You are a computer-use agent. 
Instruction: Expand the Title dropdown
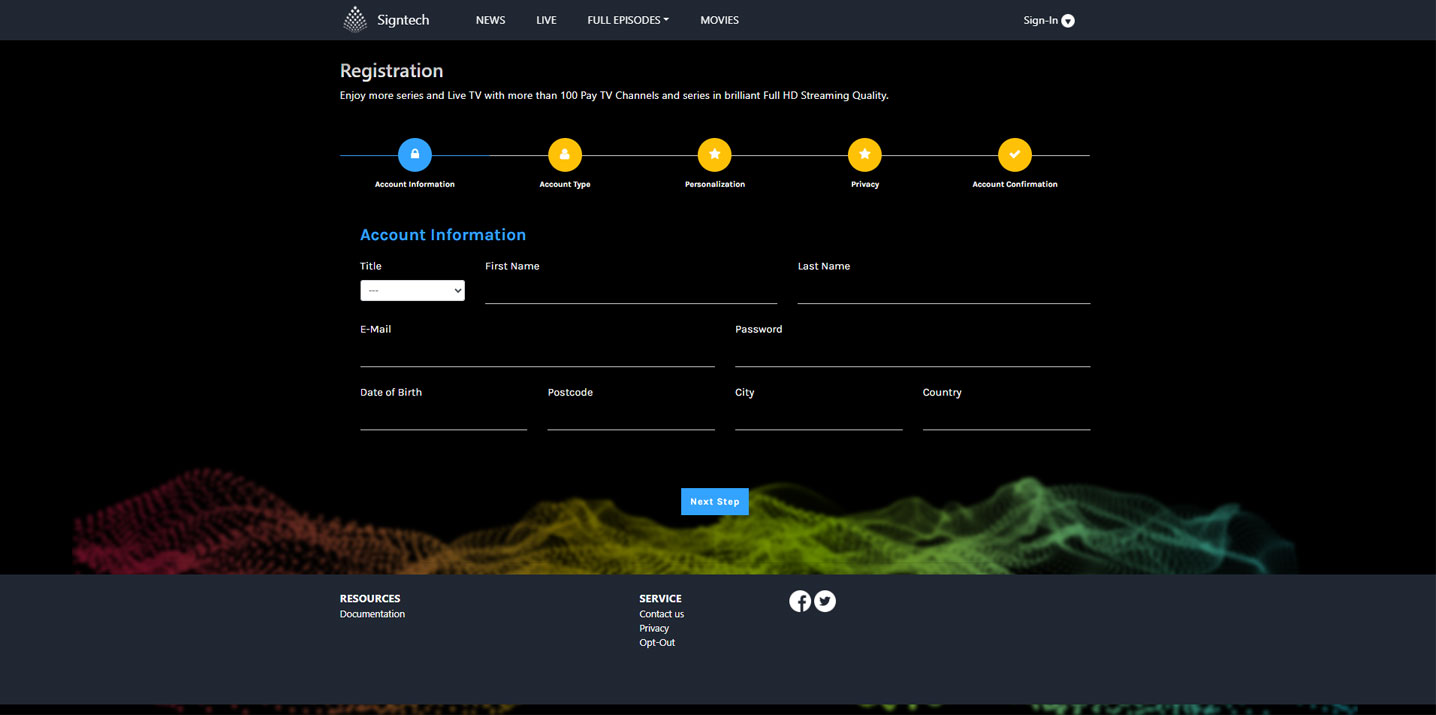(x=412, y=291)
